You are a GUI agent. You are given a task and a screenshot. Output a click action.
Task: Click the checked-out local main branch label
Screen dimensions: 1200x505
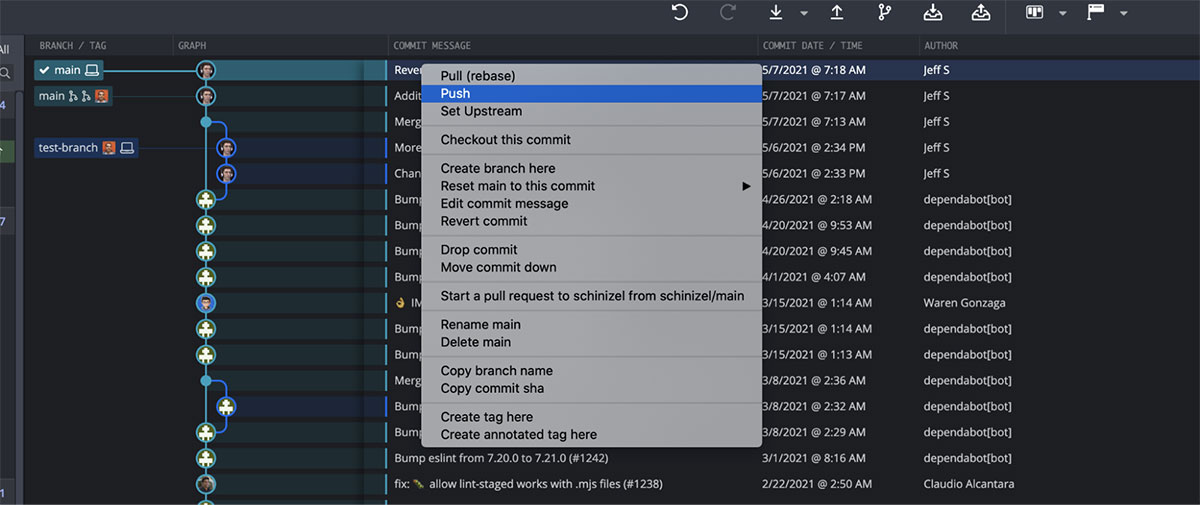point(69,70)
